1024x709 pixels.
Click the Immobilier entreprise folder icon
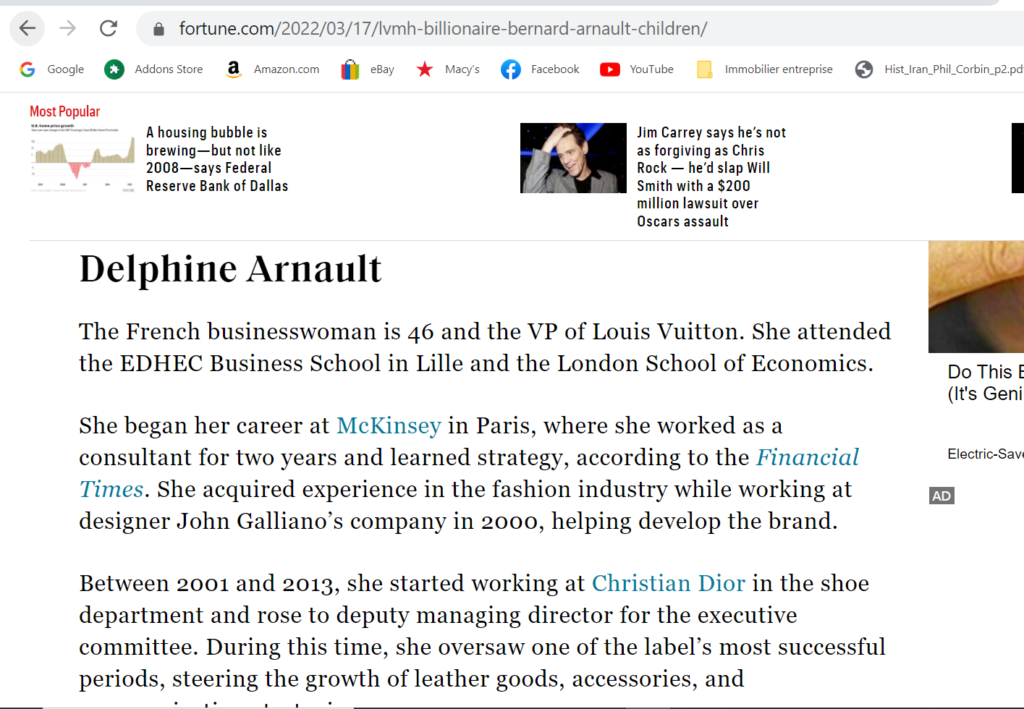pyautogui.click(x=705, y=69)
